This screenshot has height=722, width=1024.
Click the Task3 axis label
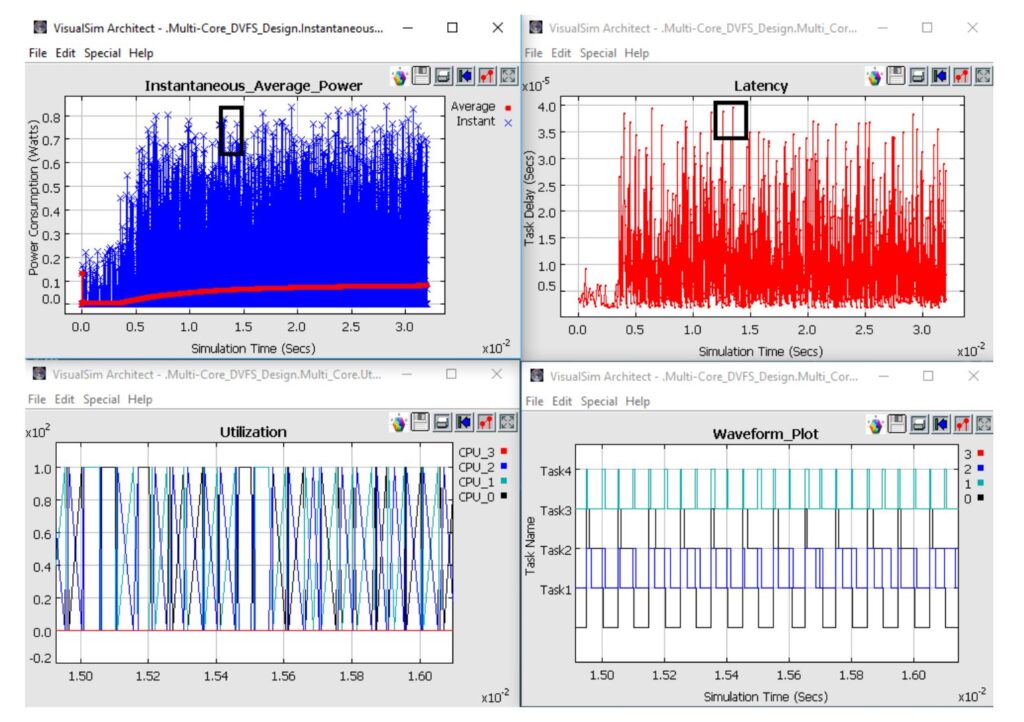[556, 510]
